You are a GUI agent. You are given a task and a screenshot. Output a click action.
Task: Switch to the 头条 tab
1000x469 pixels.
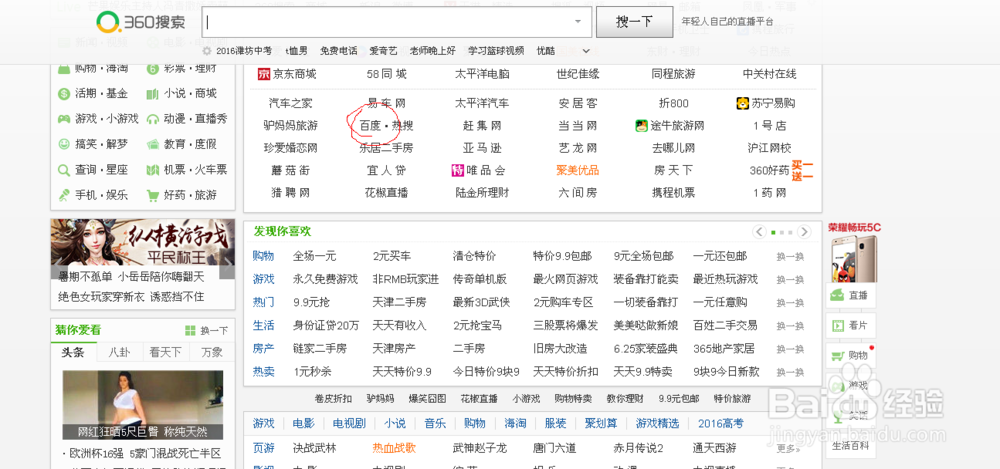point(73,352)
